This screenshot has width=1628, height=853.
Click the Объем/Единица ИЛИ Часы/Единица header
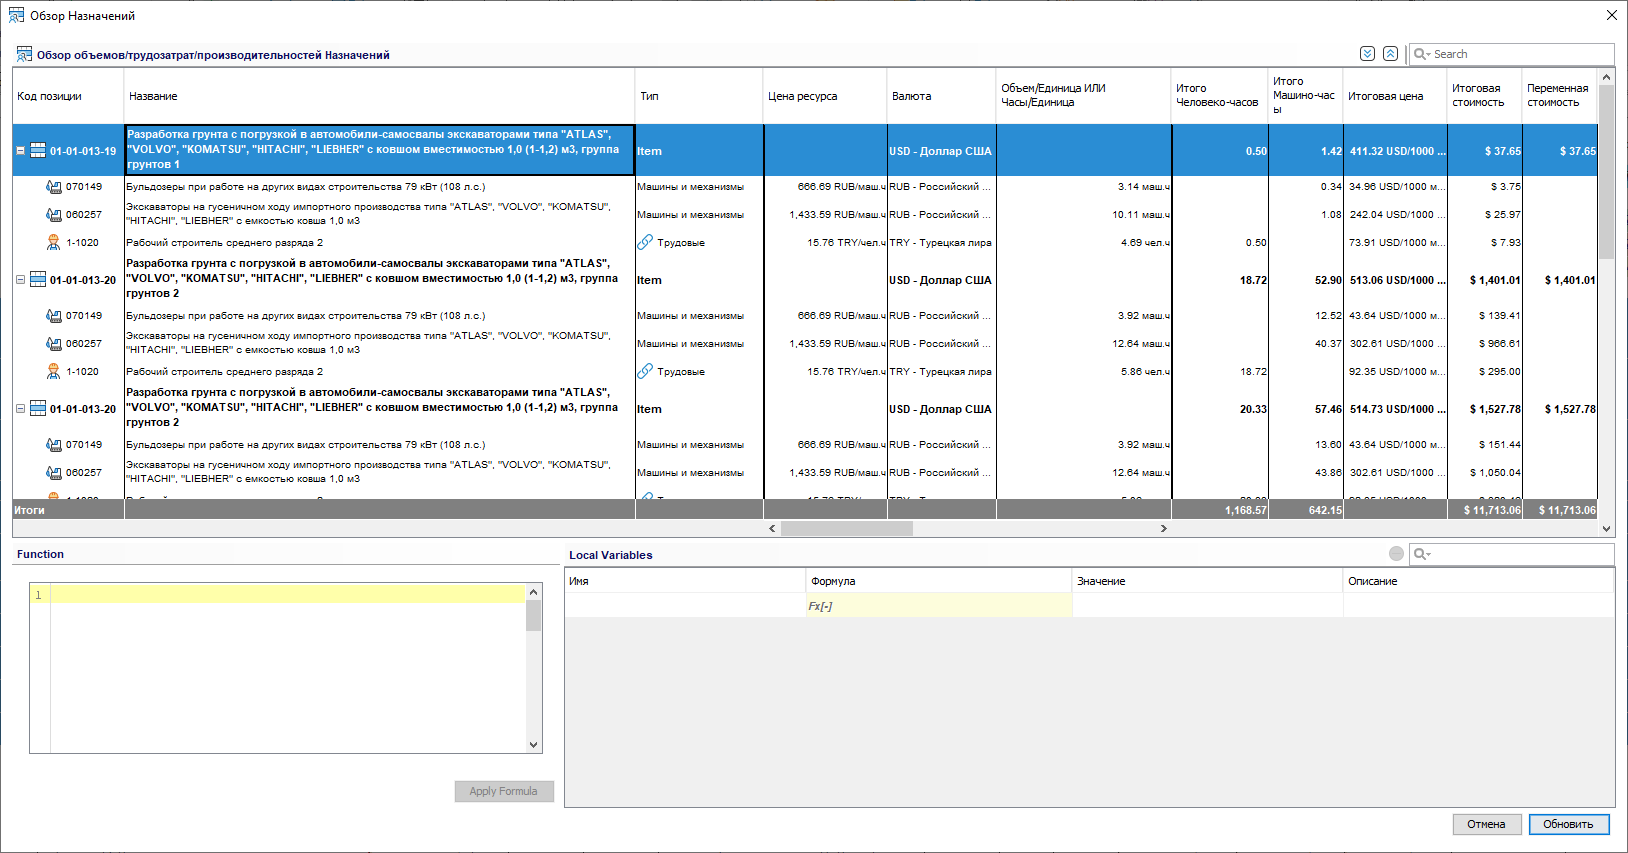1084,96
